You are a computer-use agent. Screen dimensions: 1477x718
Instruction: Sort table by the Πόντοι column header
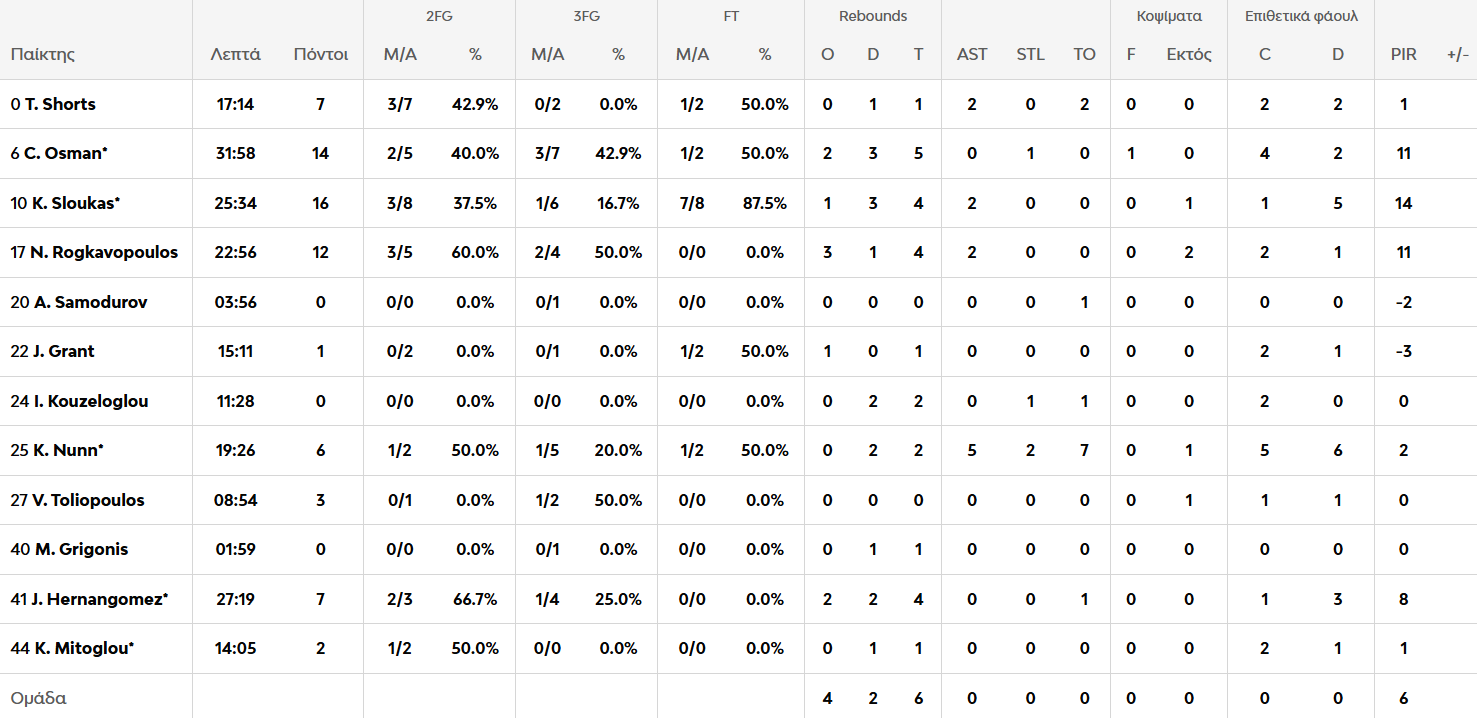pos(320,55)
